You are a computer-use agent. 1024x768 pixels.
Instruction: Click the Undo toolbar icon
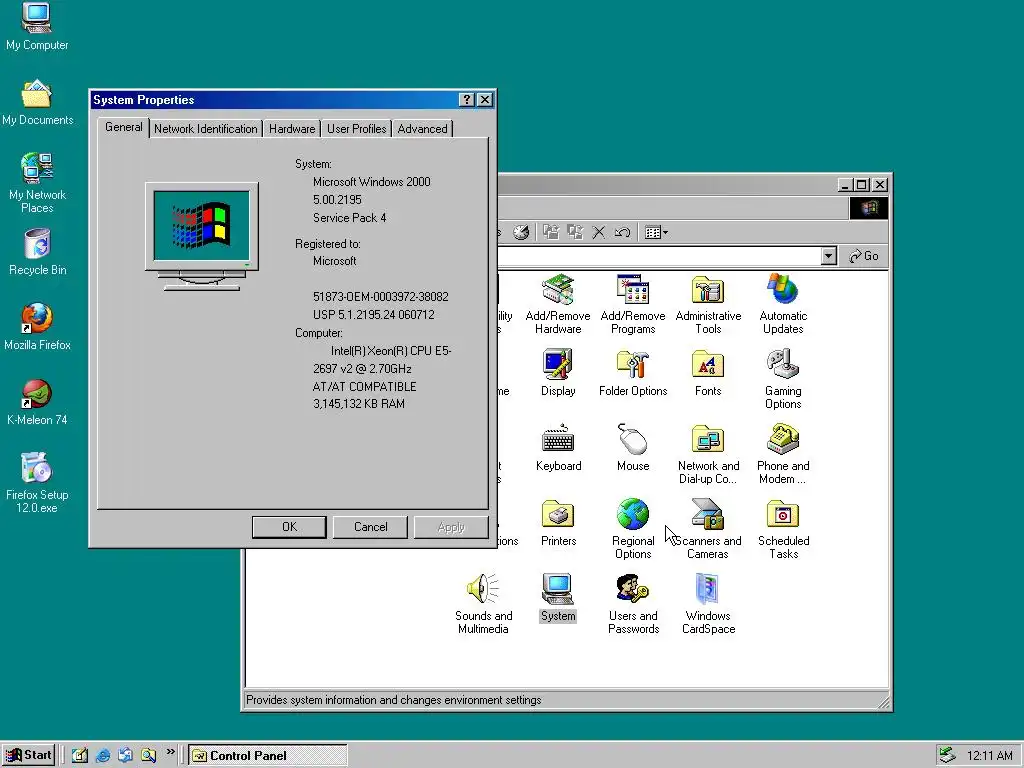click(622, 232)
